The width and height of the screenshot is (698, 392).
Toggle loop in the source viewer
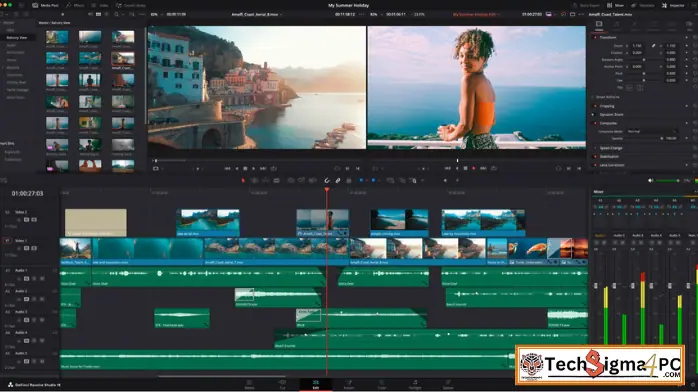point(273,169)
